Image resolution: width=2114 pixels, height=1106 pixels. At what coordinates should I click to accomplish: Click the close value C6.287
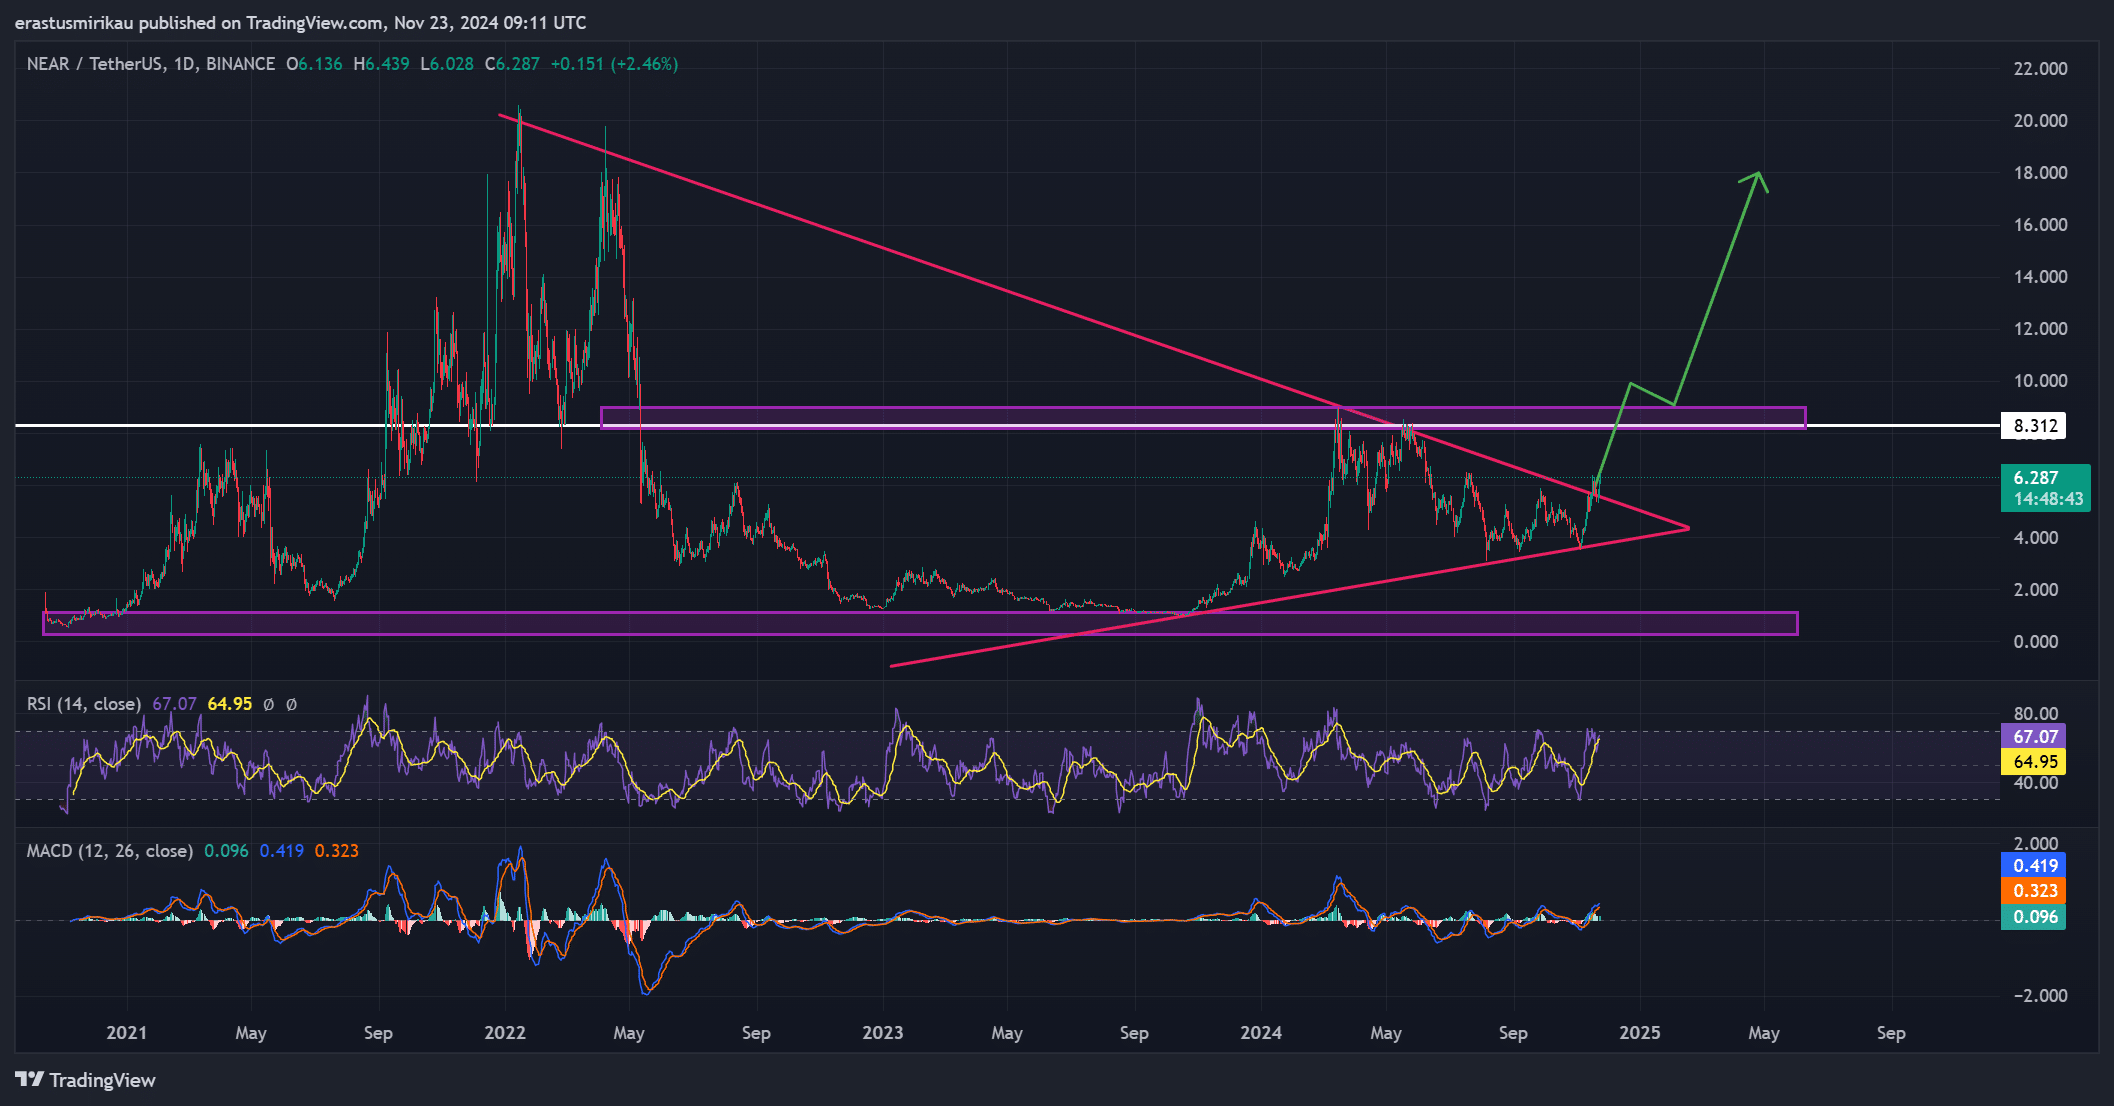tap(512, 64)
